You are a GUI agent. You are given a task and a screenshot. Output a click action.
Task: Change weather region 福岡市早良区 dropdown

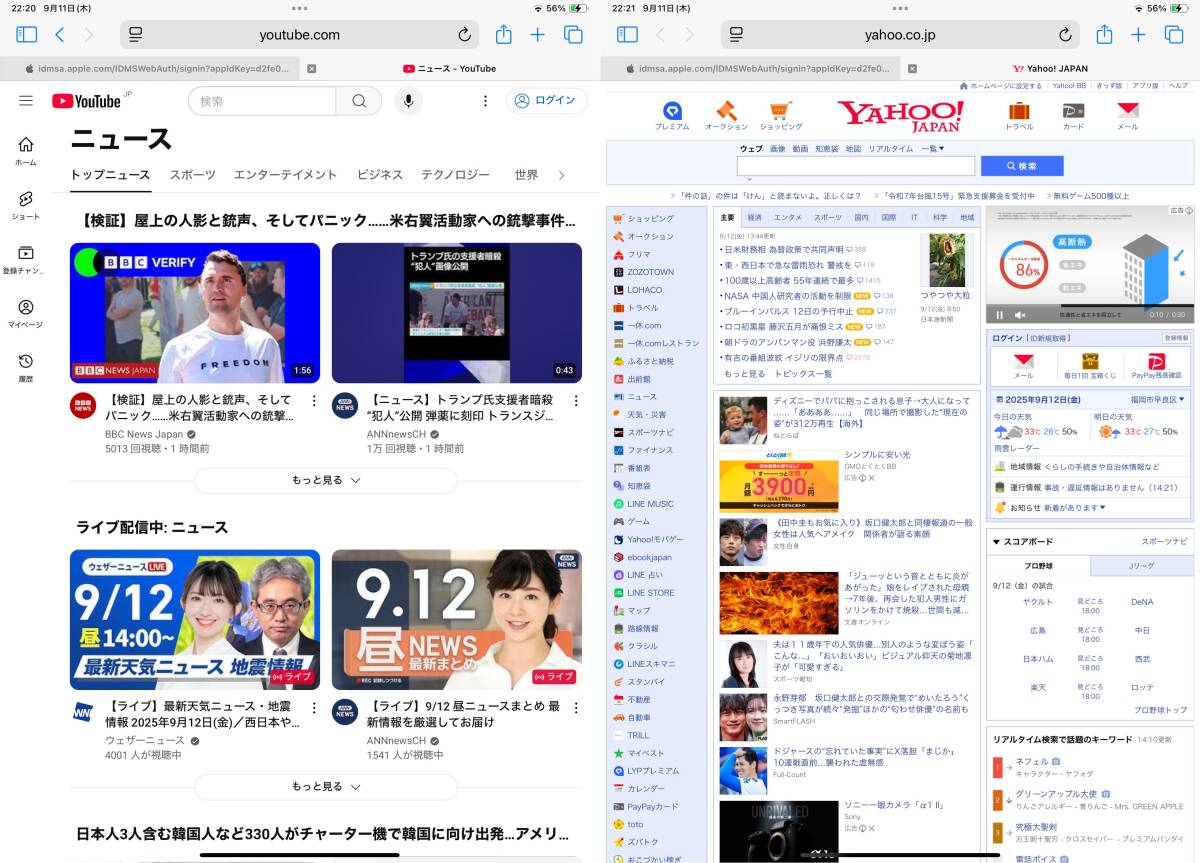tap(1160, 399)
